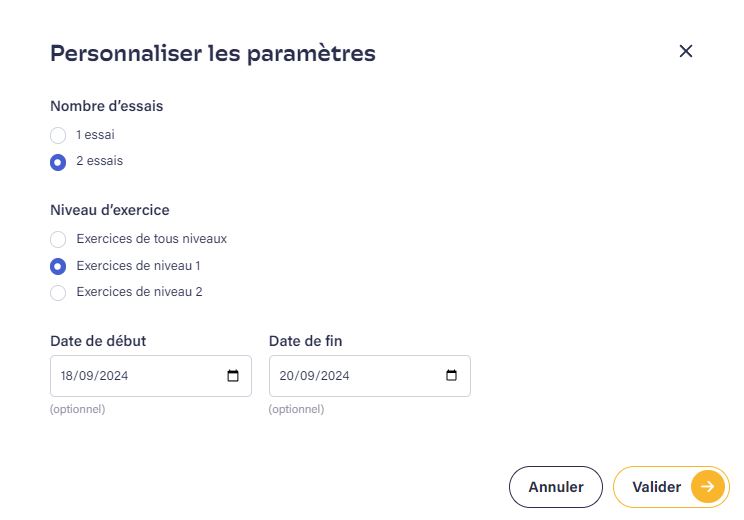Select the 1 essai radio option

(x=58, y=135)
